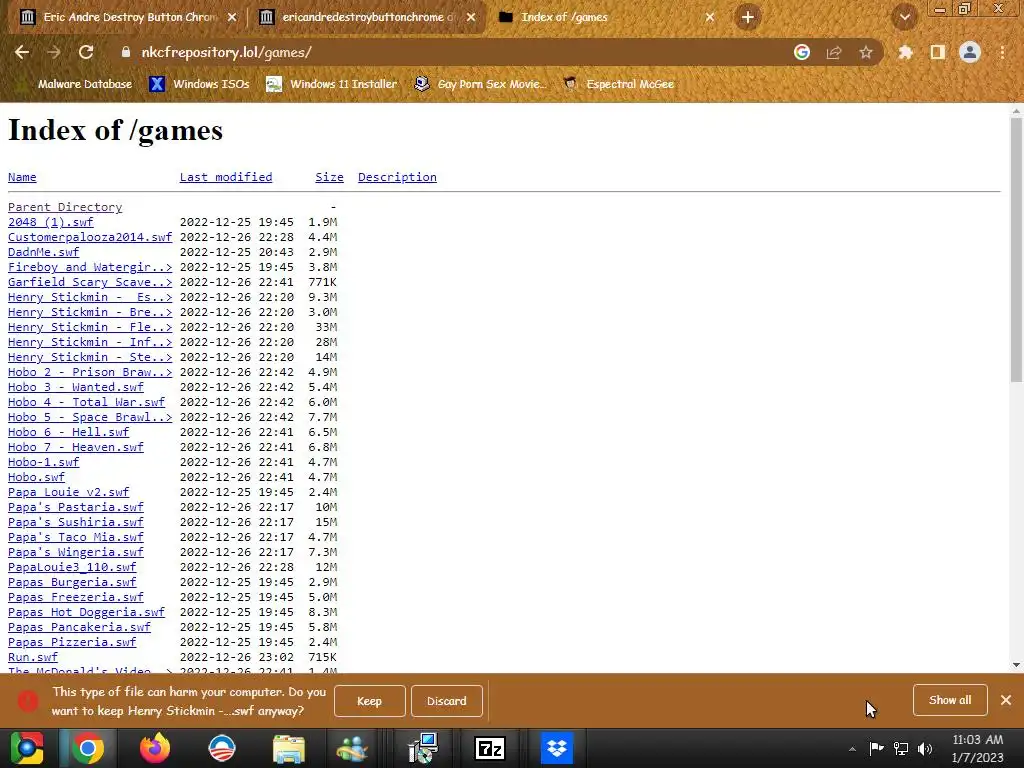Open Papa's Pastaria.swf
1024x768 pixels.
76,507
